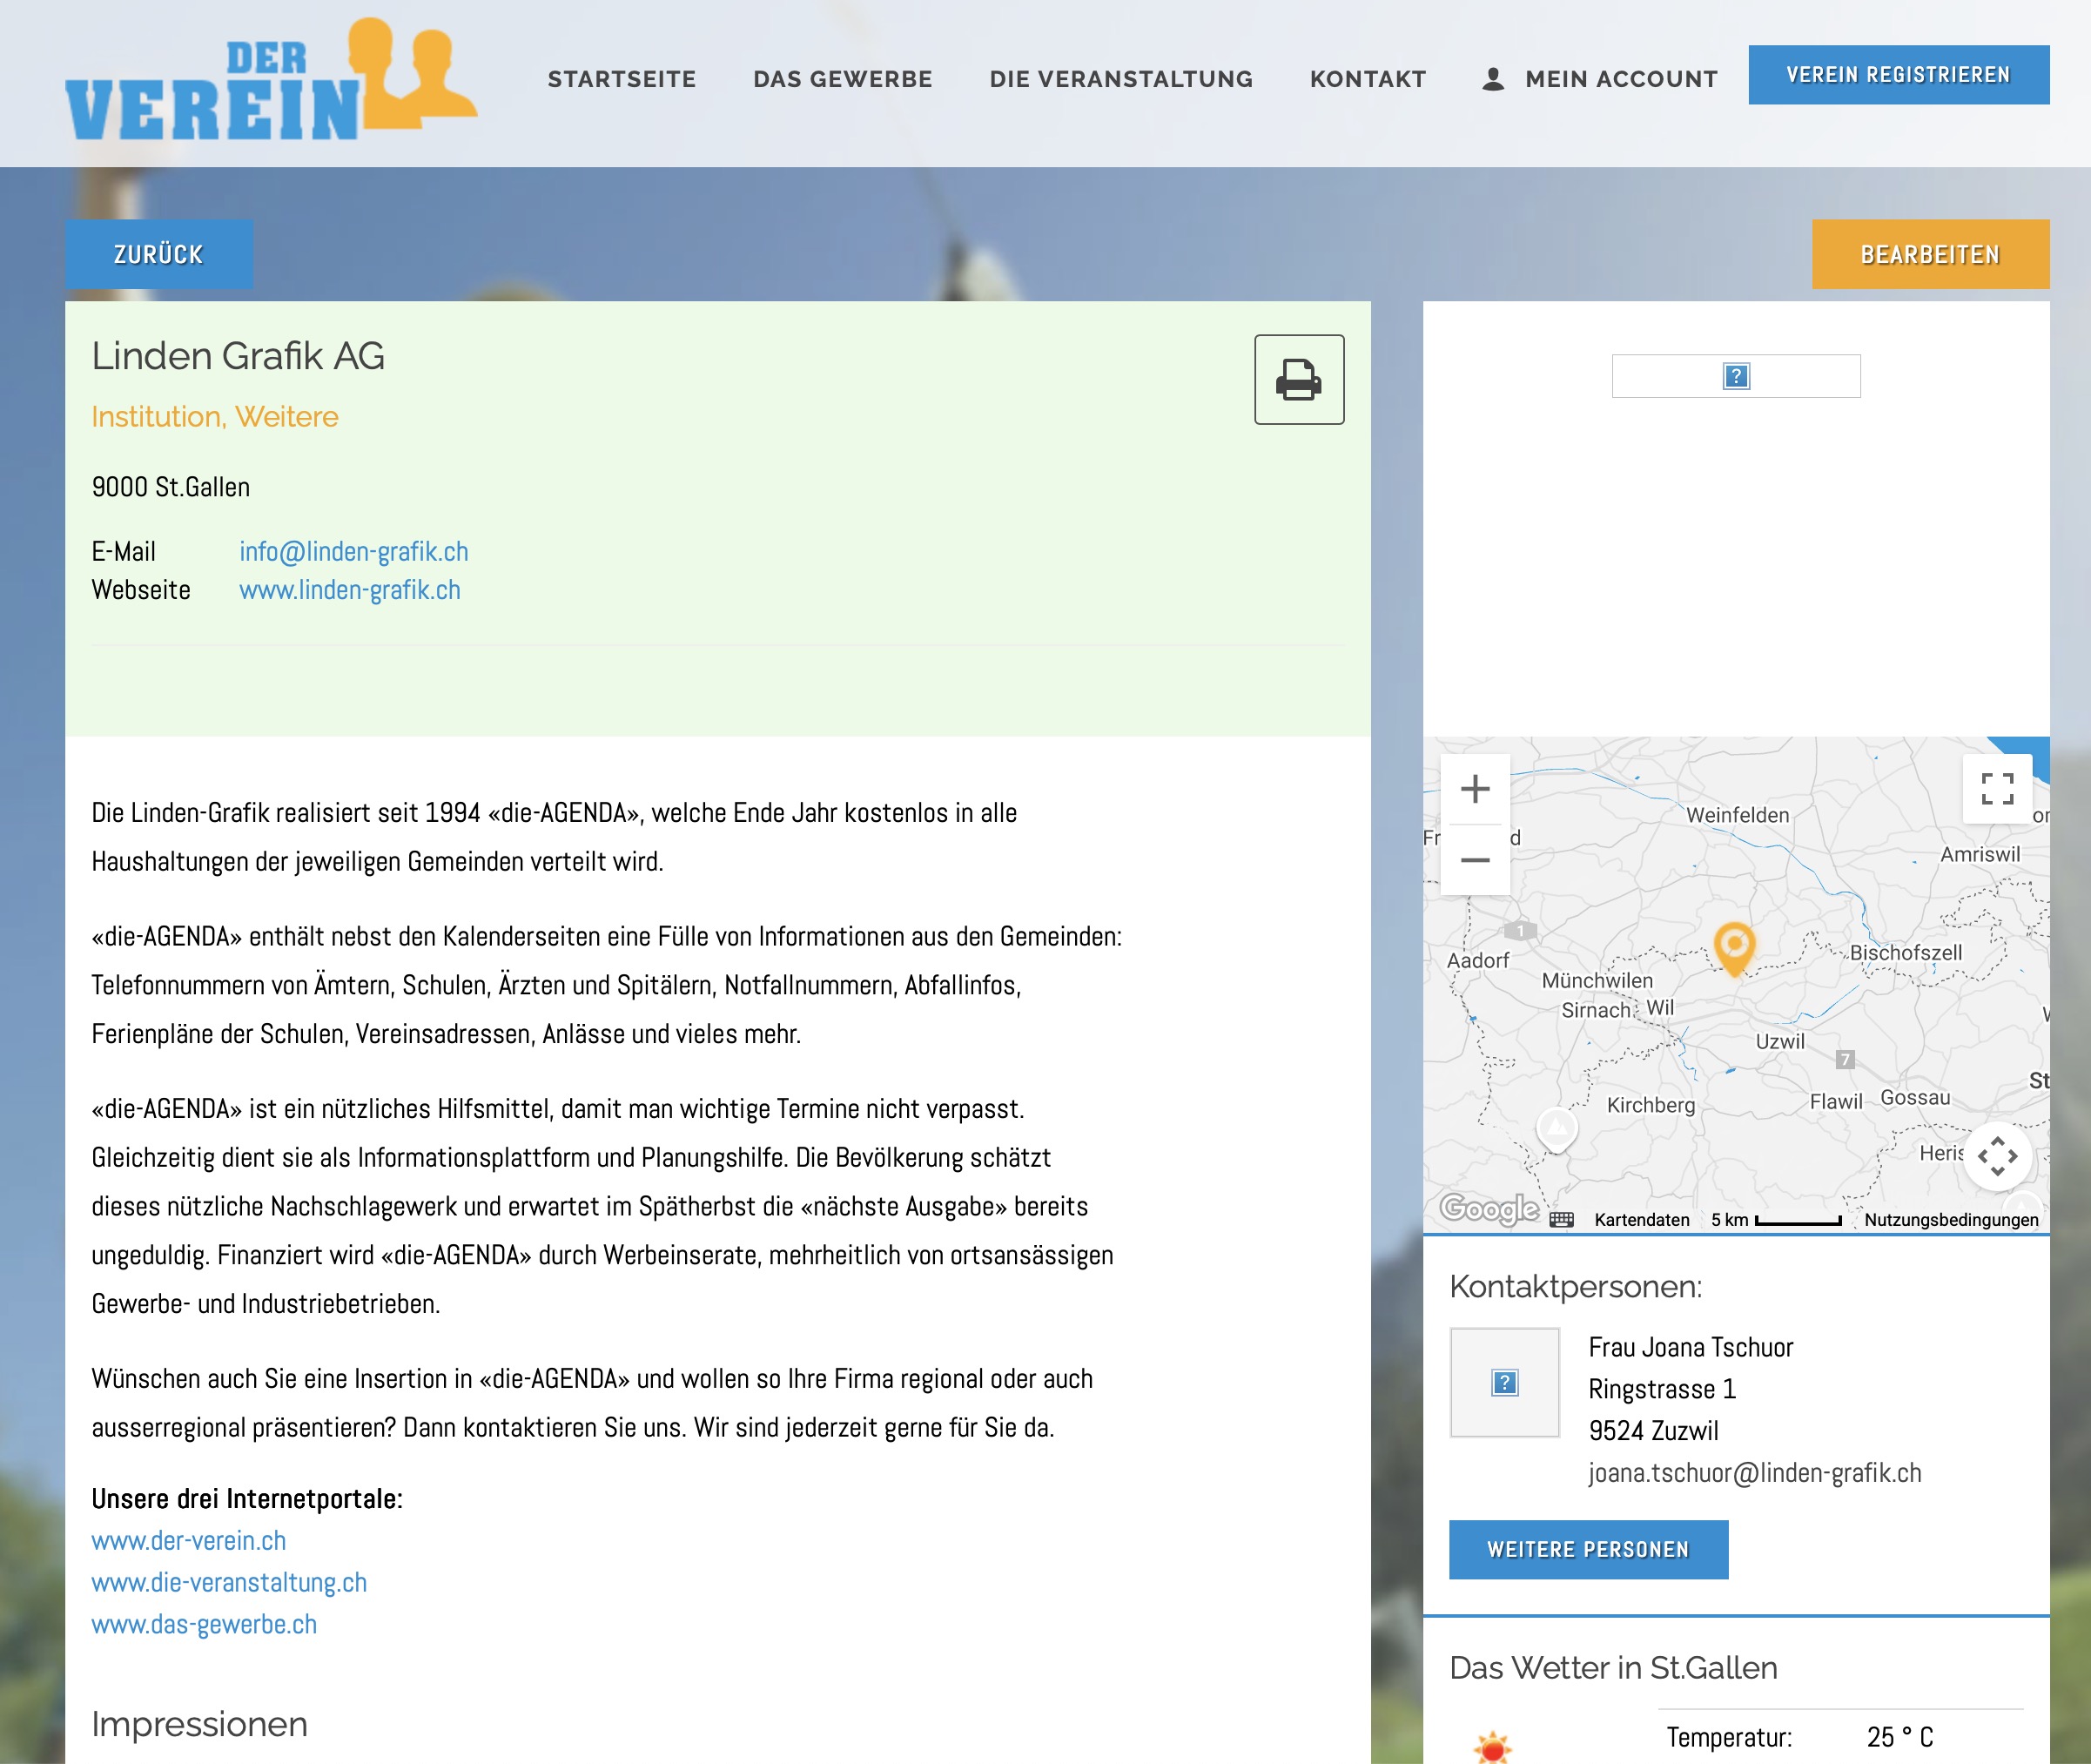
Task: Click Uzwil label on map
Action: pos(1780,1041)
